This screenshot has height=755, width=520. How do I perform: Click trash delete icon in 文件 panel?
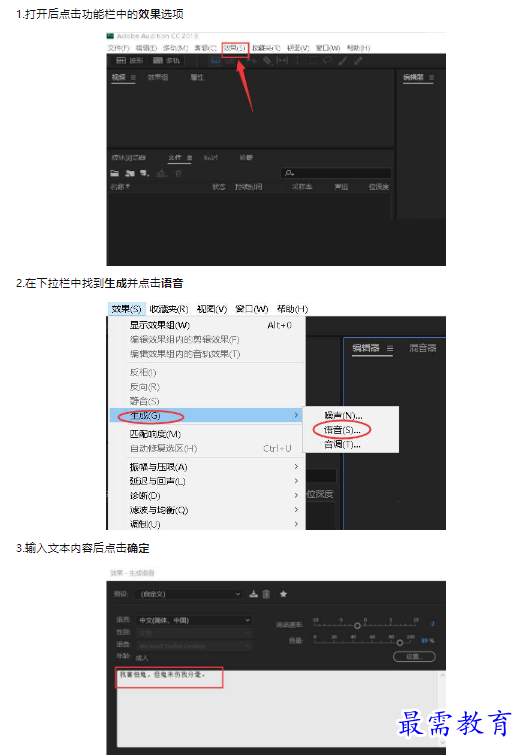(x=179, y=173)
